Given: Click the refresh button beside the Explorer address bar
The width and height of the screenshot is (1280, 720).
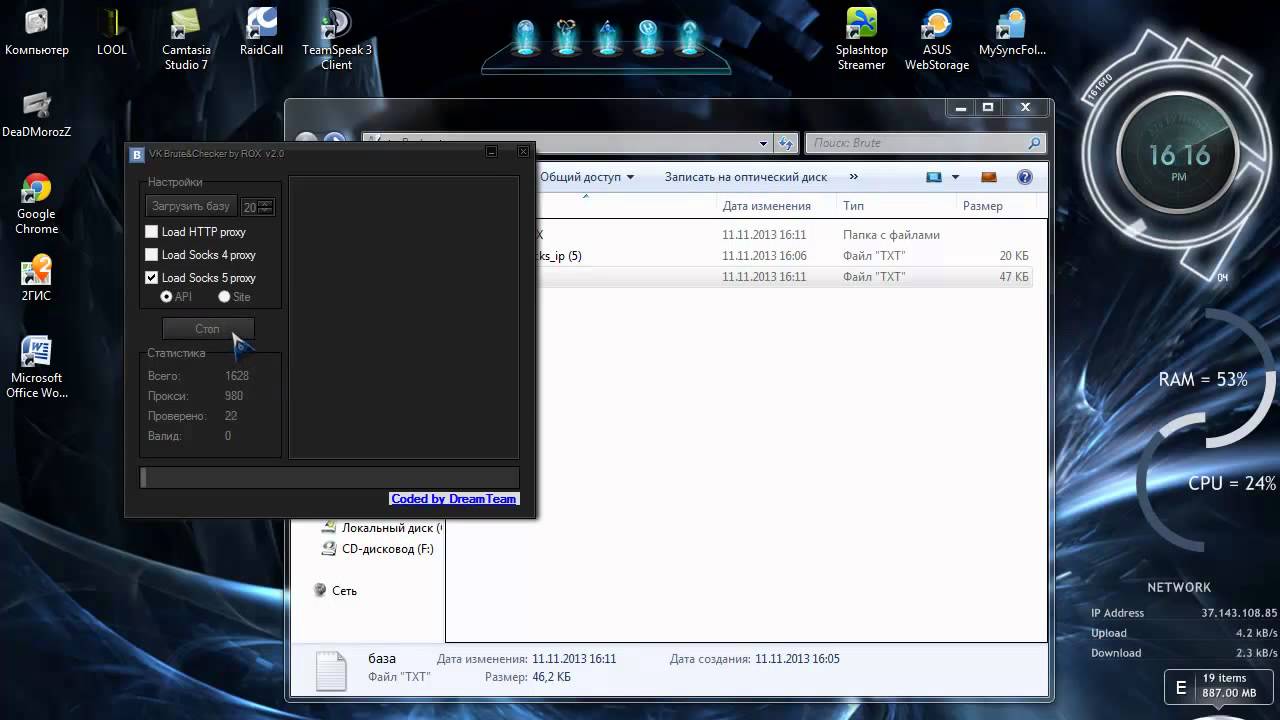Looking at the screenshot, I should coord(786,143).
